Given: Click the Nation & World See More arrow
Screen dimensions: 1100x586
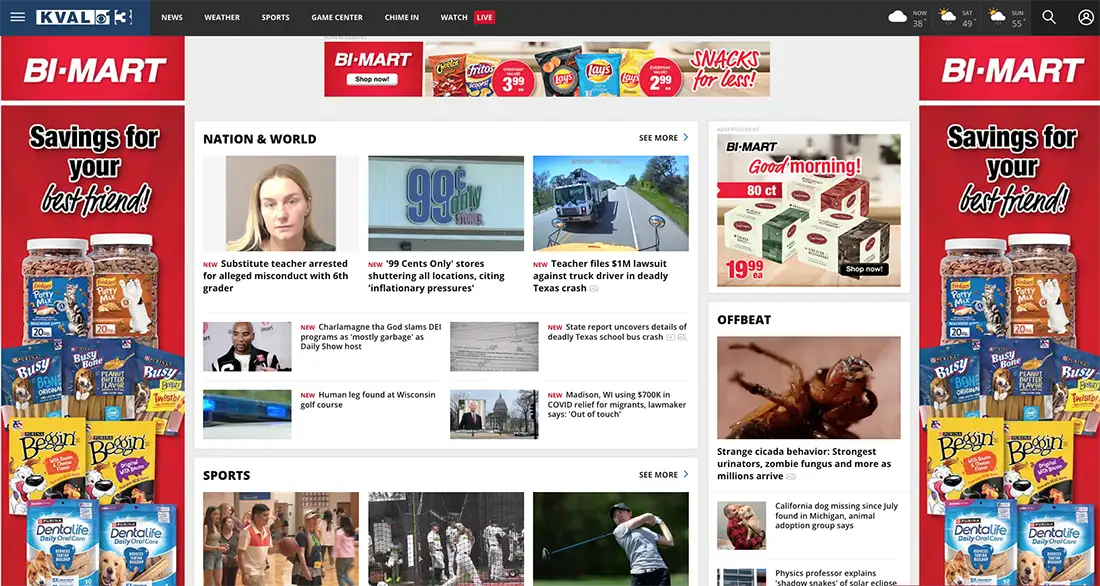Looking at the screenshot, I should pyautogui.click(x=685, y=138).
